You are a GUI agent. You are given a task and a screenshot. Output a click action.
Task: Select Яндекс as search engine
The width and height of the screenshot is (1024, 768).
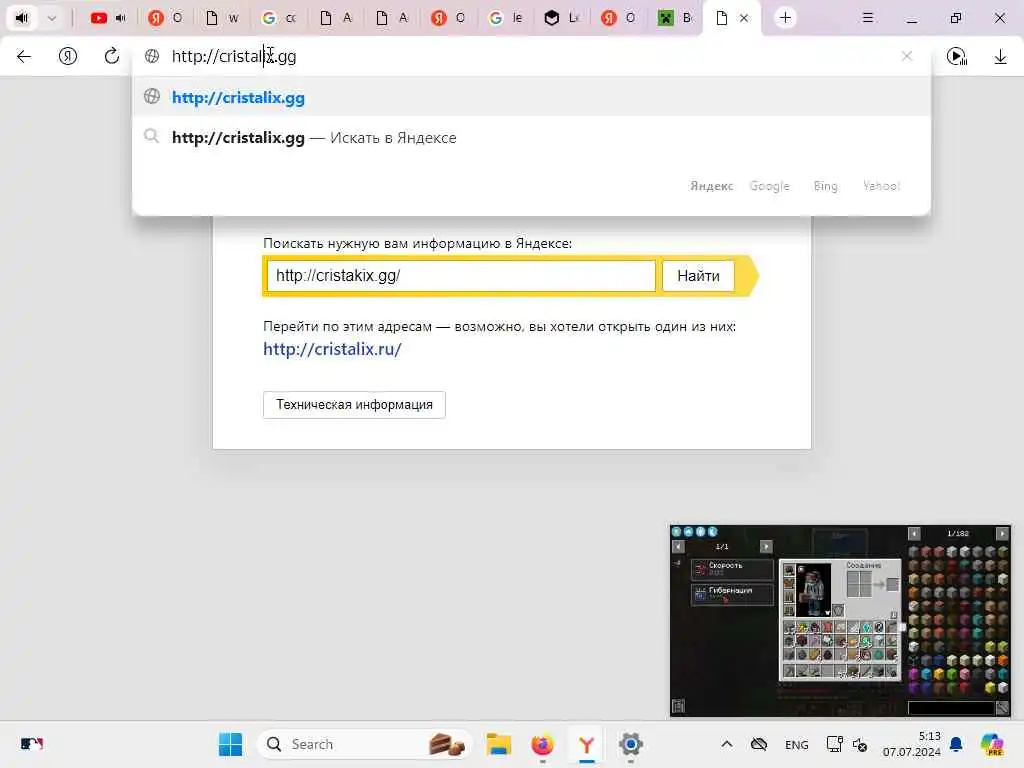click(x=712, y=186)
